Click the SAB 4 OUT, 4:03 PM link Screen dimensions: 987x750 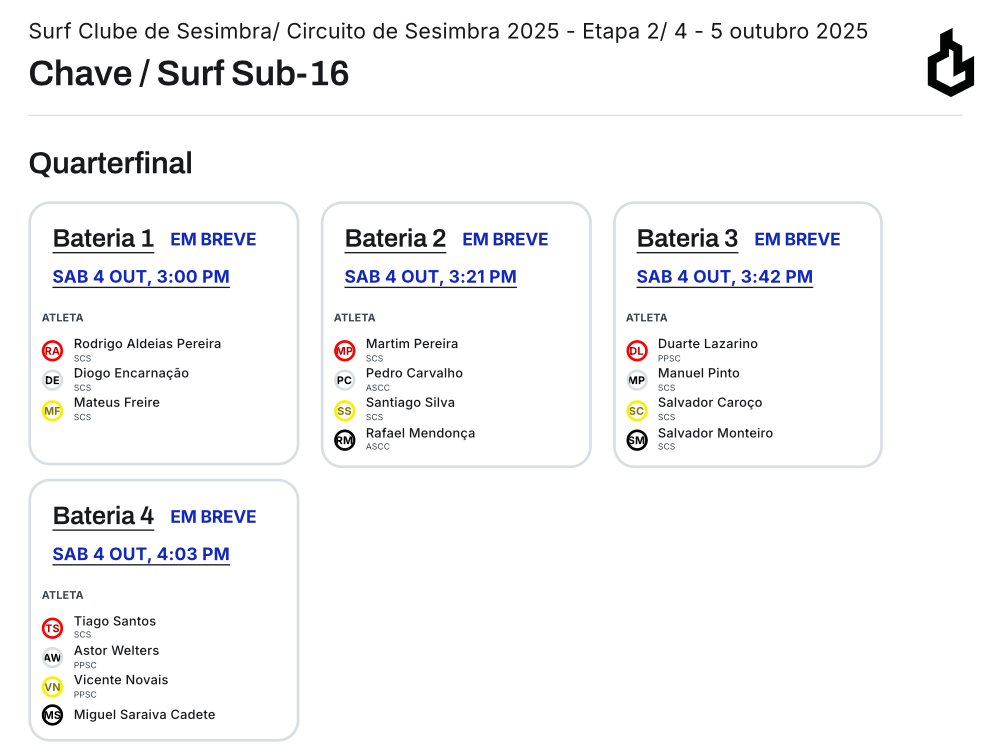click(141, 554)
